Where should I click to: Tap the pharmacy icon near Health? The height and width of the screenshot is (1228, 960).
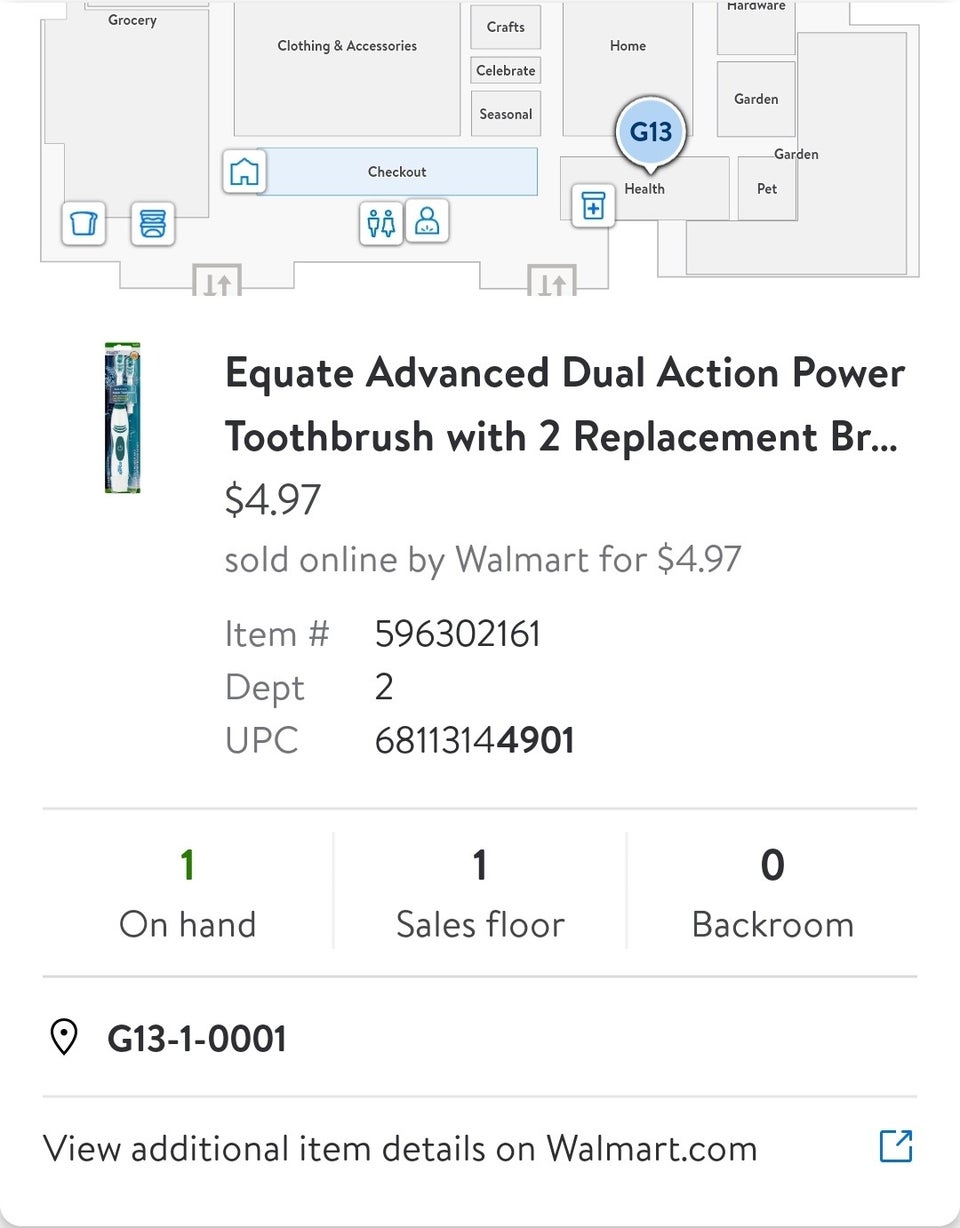593,207
